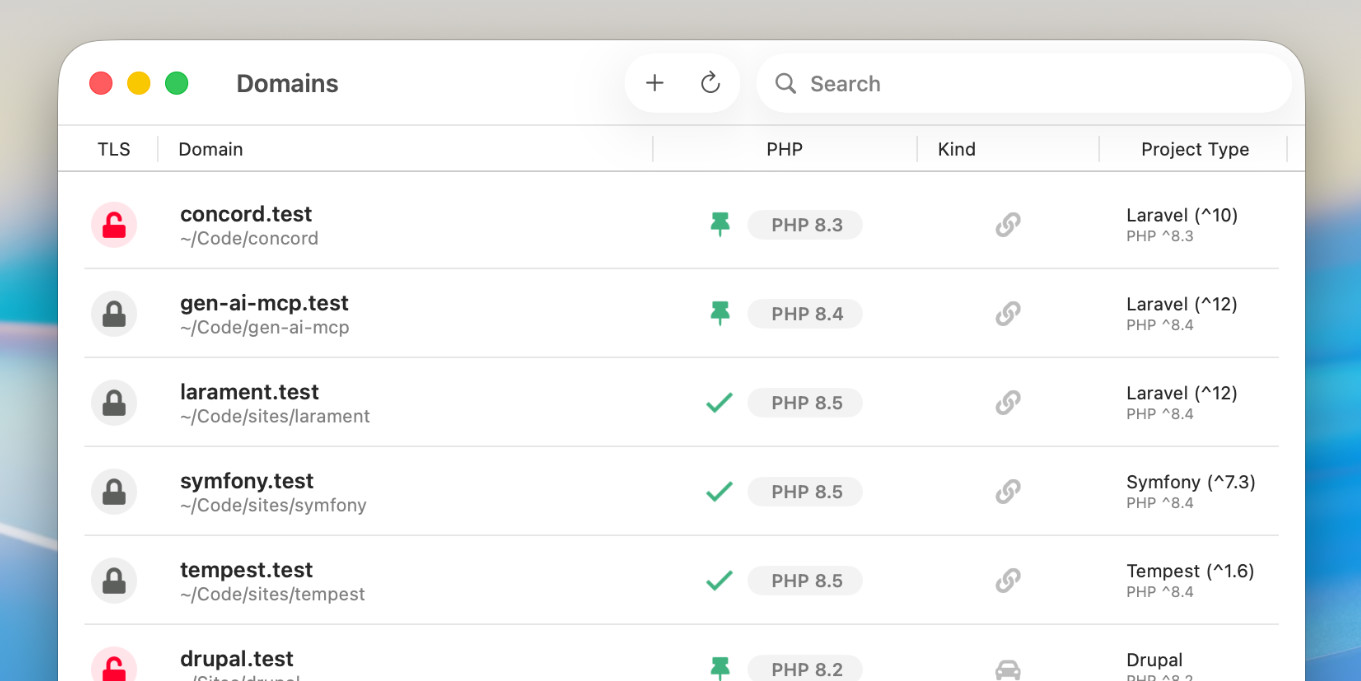
Task: Click the car icon in the drupal.test row
Action: (1008, 669)
